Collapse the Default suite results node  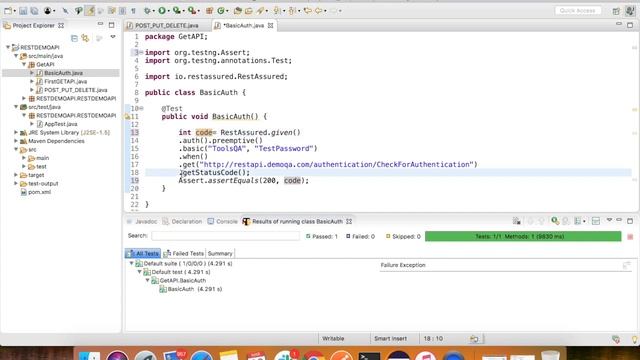(131, 264)
